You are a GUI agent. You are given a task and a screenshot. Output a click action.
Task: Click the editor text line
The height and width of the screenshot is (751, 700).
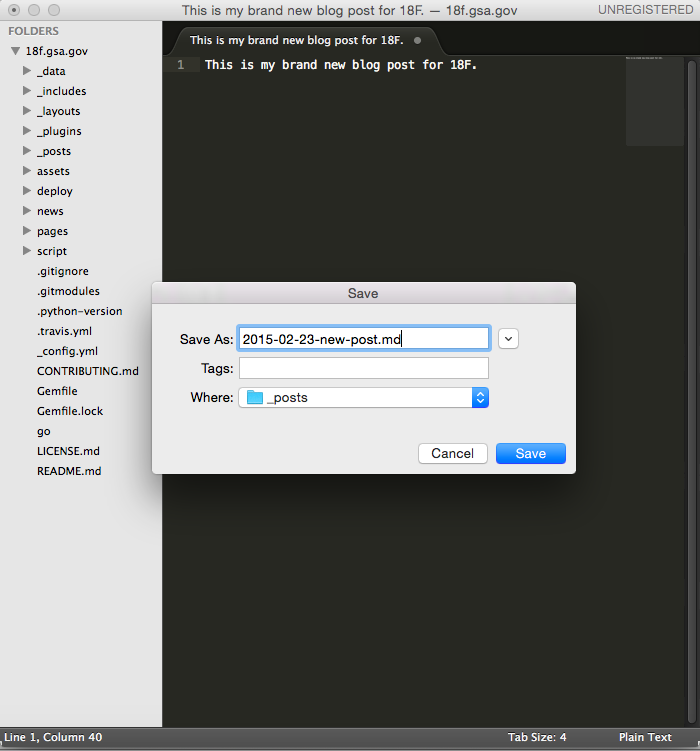tap(341, 65)
